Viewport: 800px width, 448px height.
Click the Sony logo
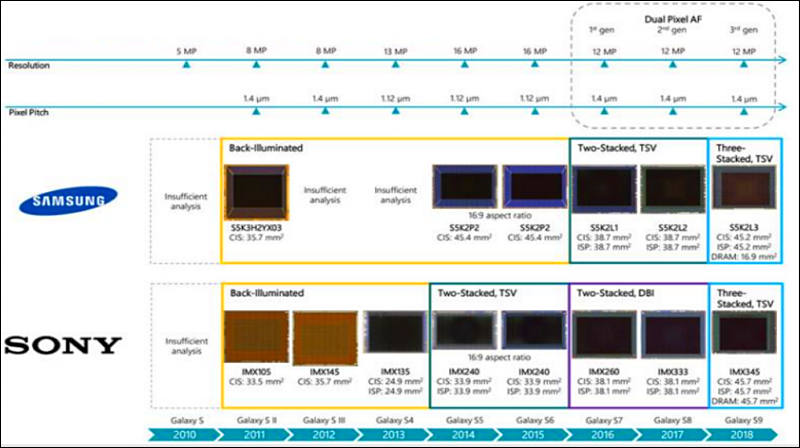[63, 345]
